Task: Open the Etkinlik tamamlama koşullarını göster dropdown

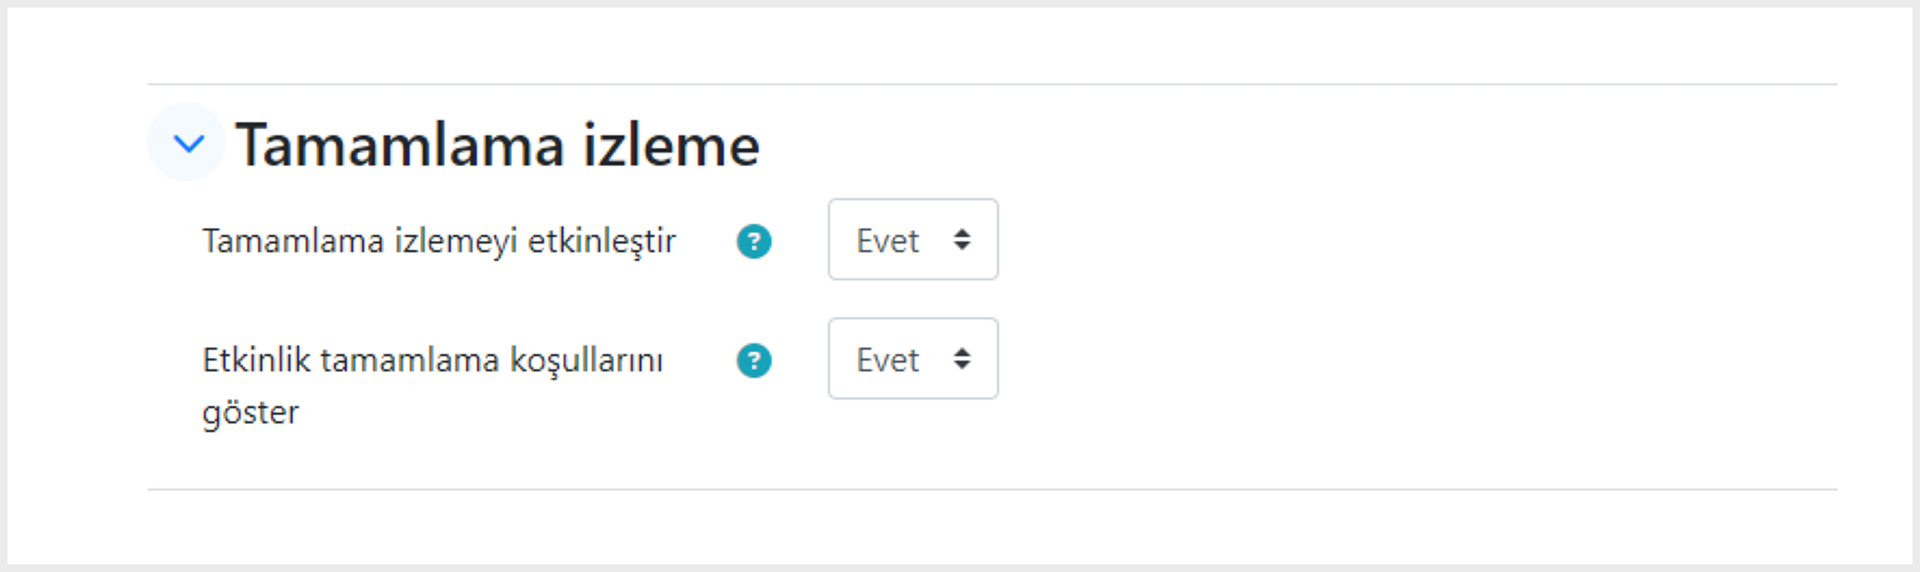Action: coord(913,359)
